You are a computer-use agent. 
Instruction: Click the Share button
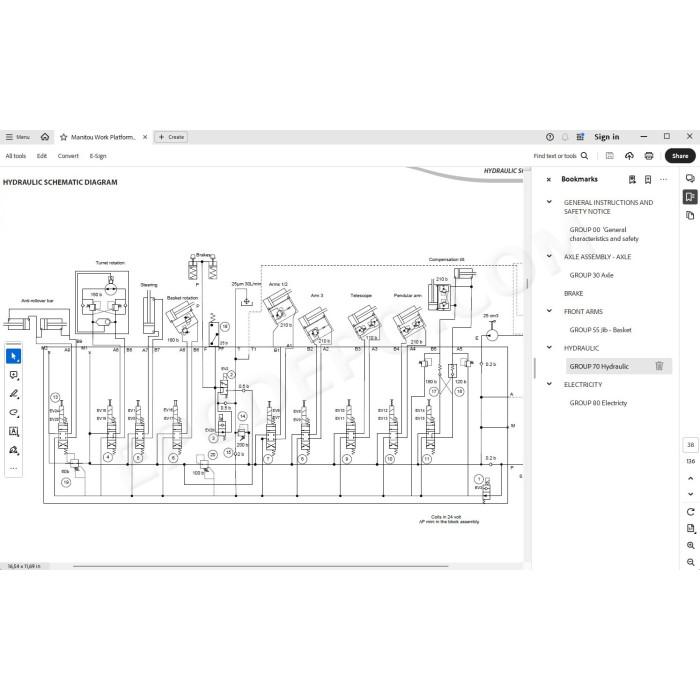click(x=680, y=156)
